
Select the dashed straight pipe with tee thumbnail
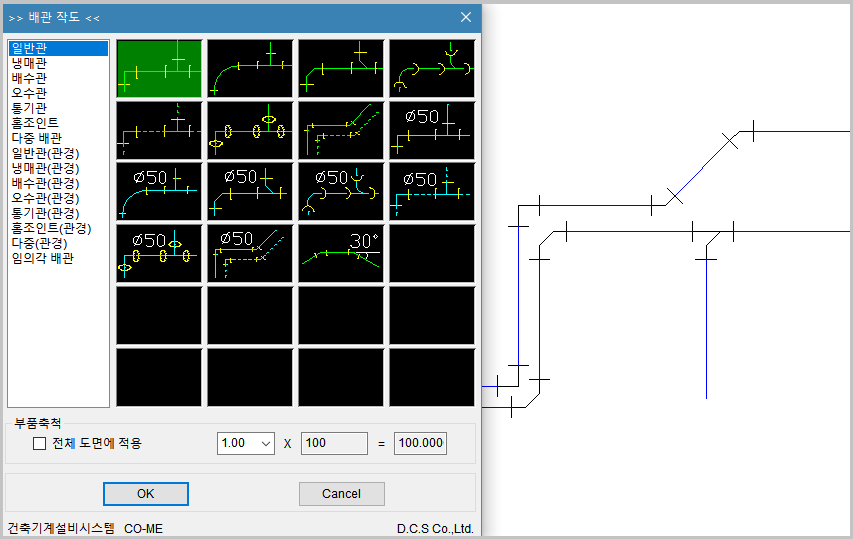(x=160, y=130)
